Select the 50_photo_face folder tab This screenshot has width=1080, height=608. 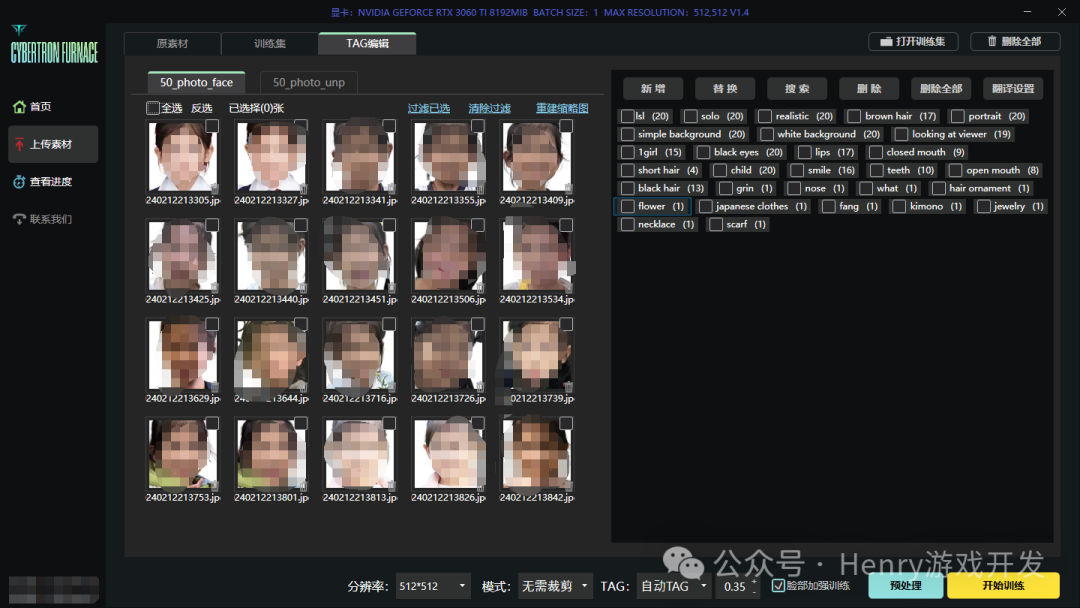coord(196,82)
